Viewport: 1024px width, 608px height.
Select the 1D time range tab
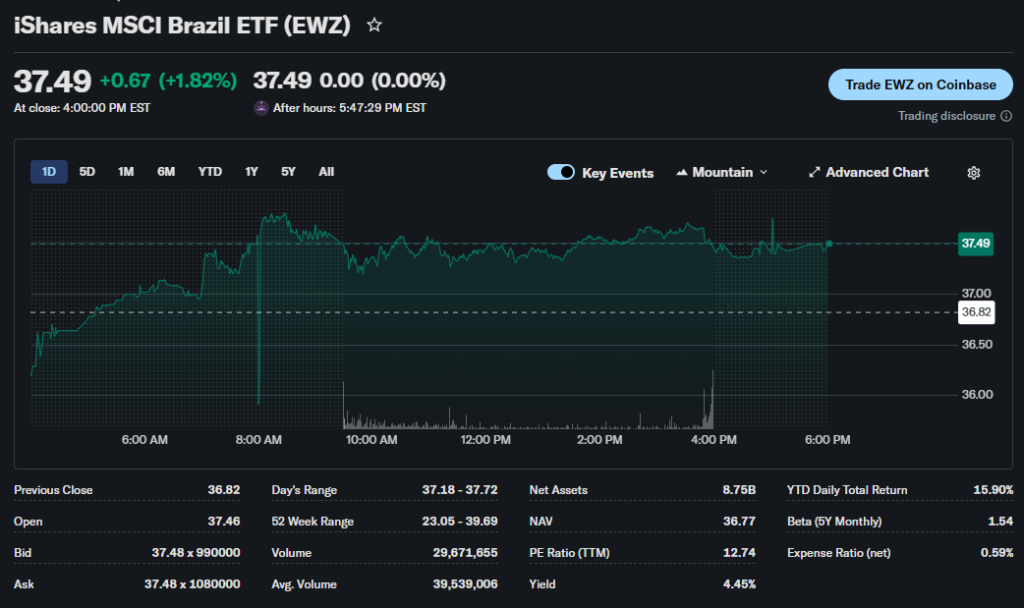[48, 172]
